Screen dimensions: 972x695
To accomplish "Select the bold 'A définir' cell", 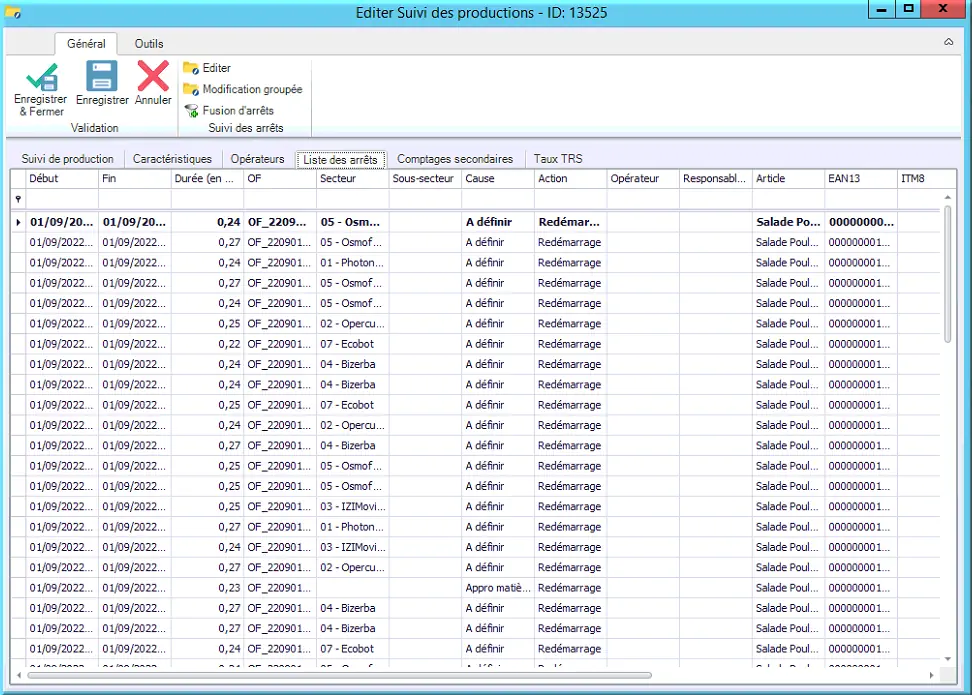I will 497,222.
